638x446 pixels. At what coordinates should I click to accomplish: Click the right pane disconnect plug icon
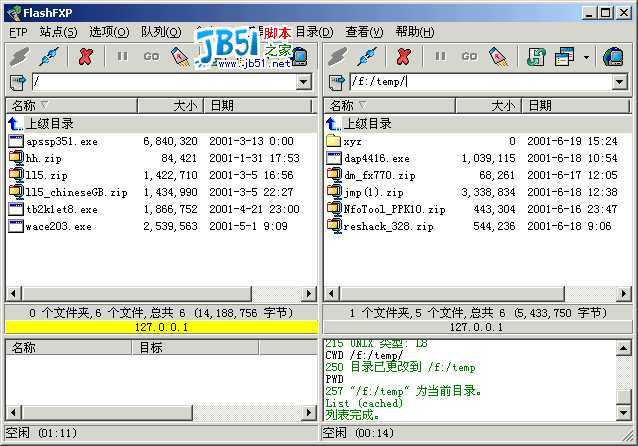[x=367, y=57]
